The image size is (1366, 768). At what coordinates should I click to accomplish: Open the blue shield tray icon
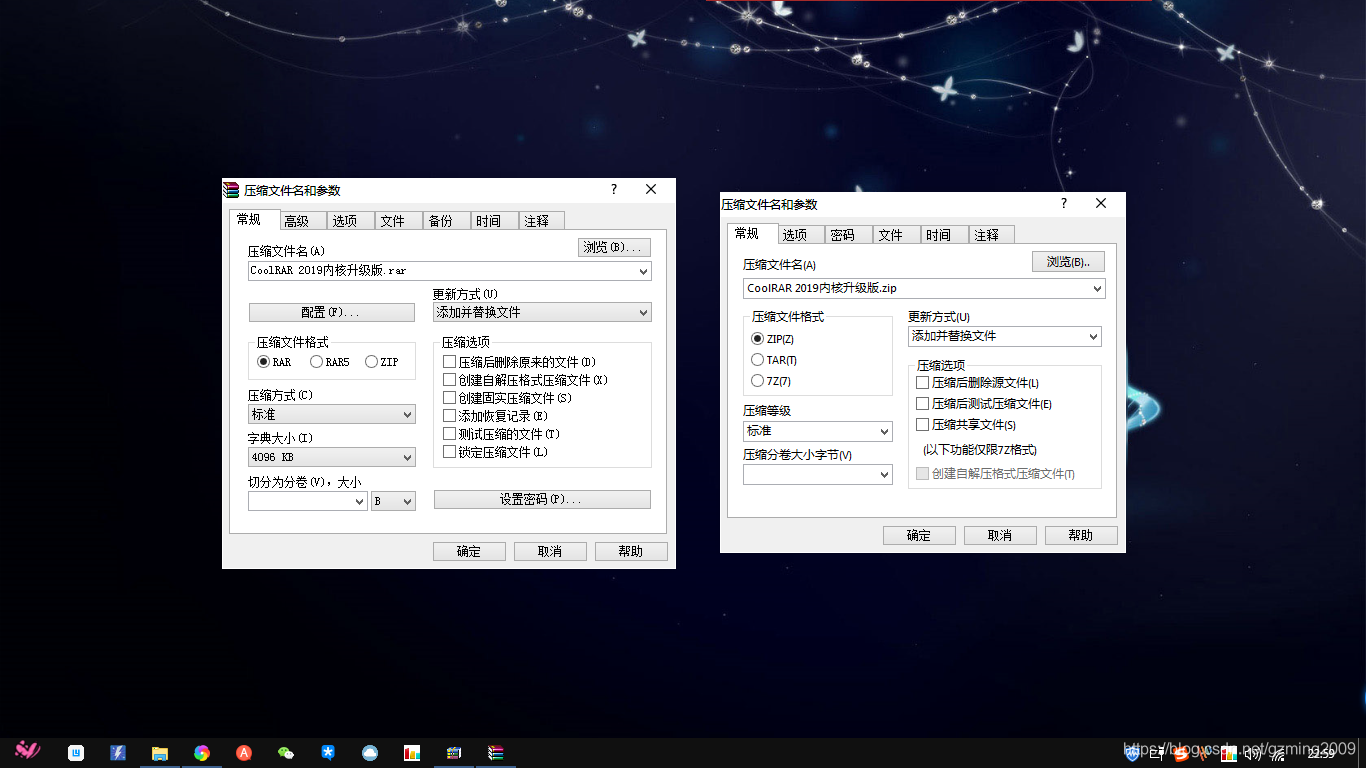[1133, 753]
